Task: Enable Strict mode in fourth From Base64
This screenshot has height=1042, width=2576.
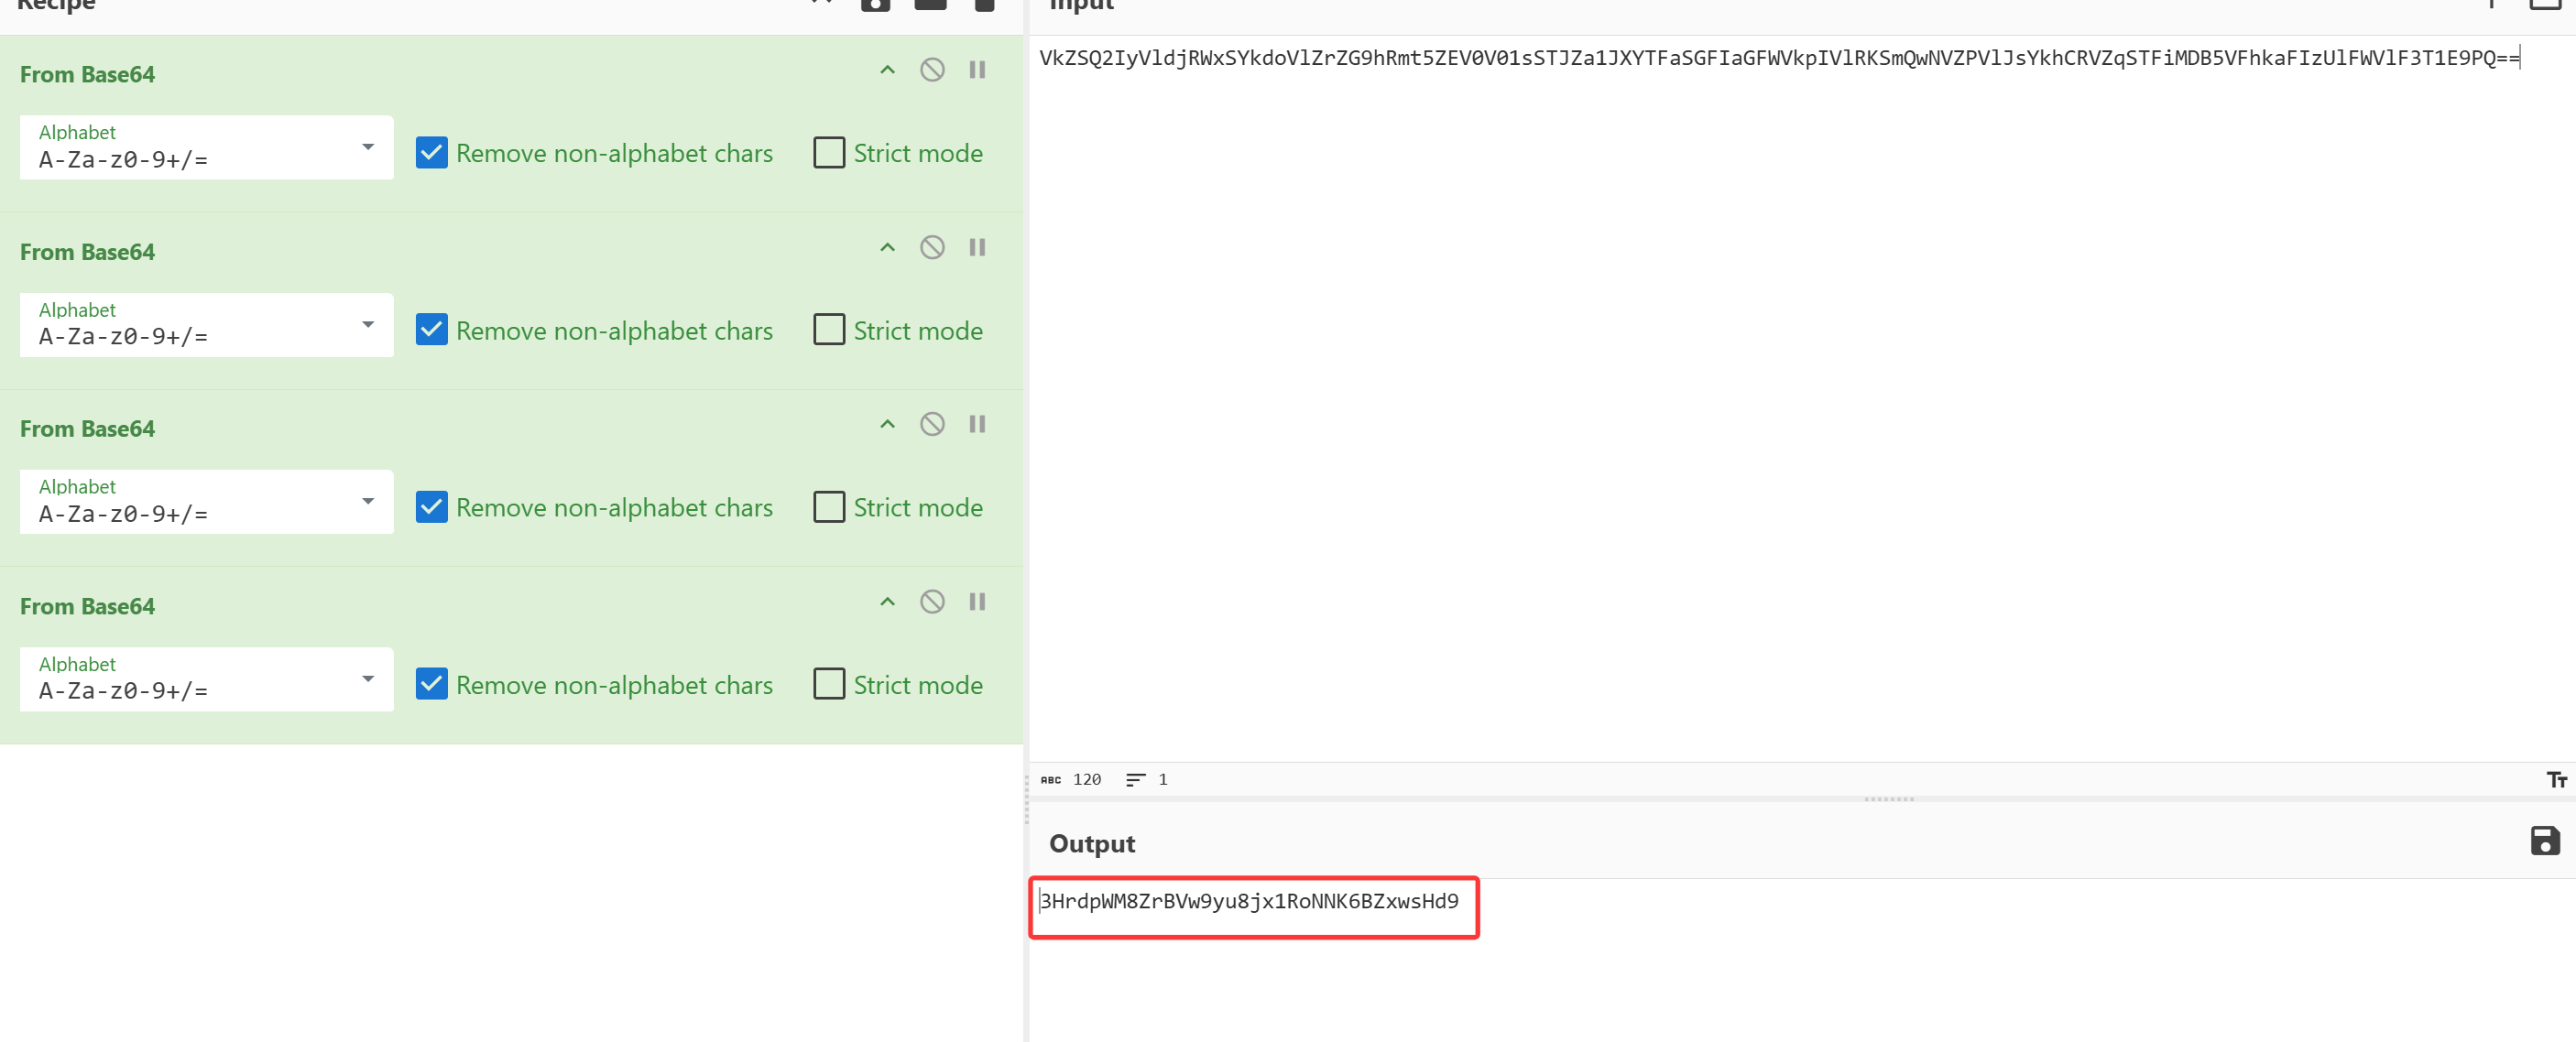Action: coord(829,684)
